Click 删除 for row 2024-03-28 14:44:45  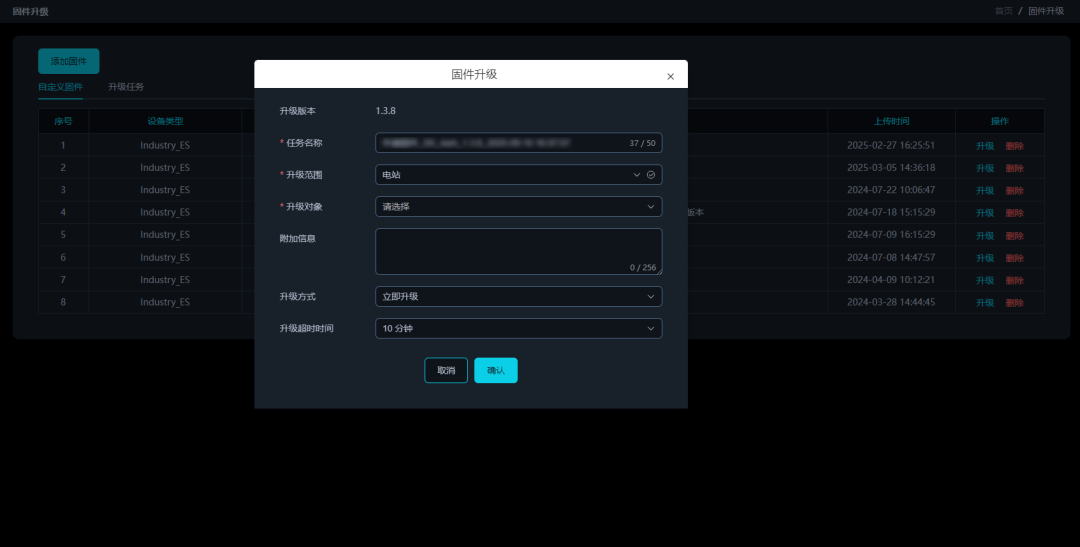(1015, 302)
